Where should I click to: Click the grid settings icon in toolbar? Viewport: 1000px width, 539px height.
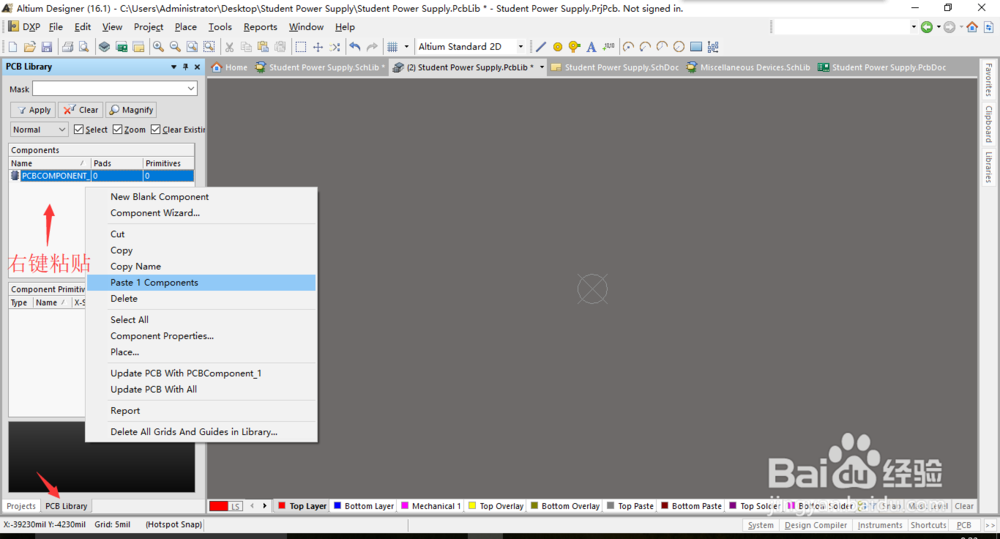coord(393,47)
